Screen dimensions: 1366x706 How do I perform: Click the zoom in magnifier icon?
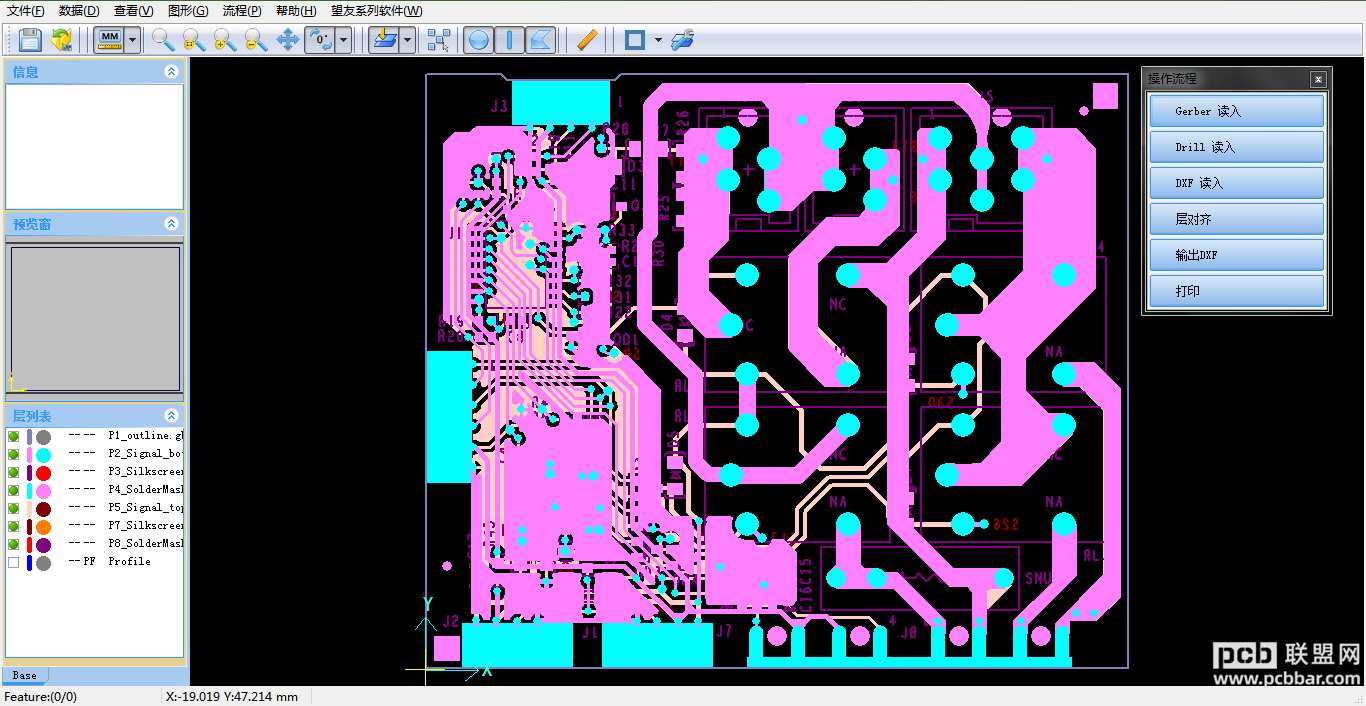click(224, 40)
